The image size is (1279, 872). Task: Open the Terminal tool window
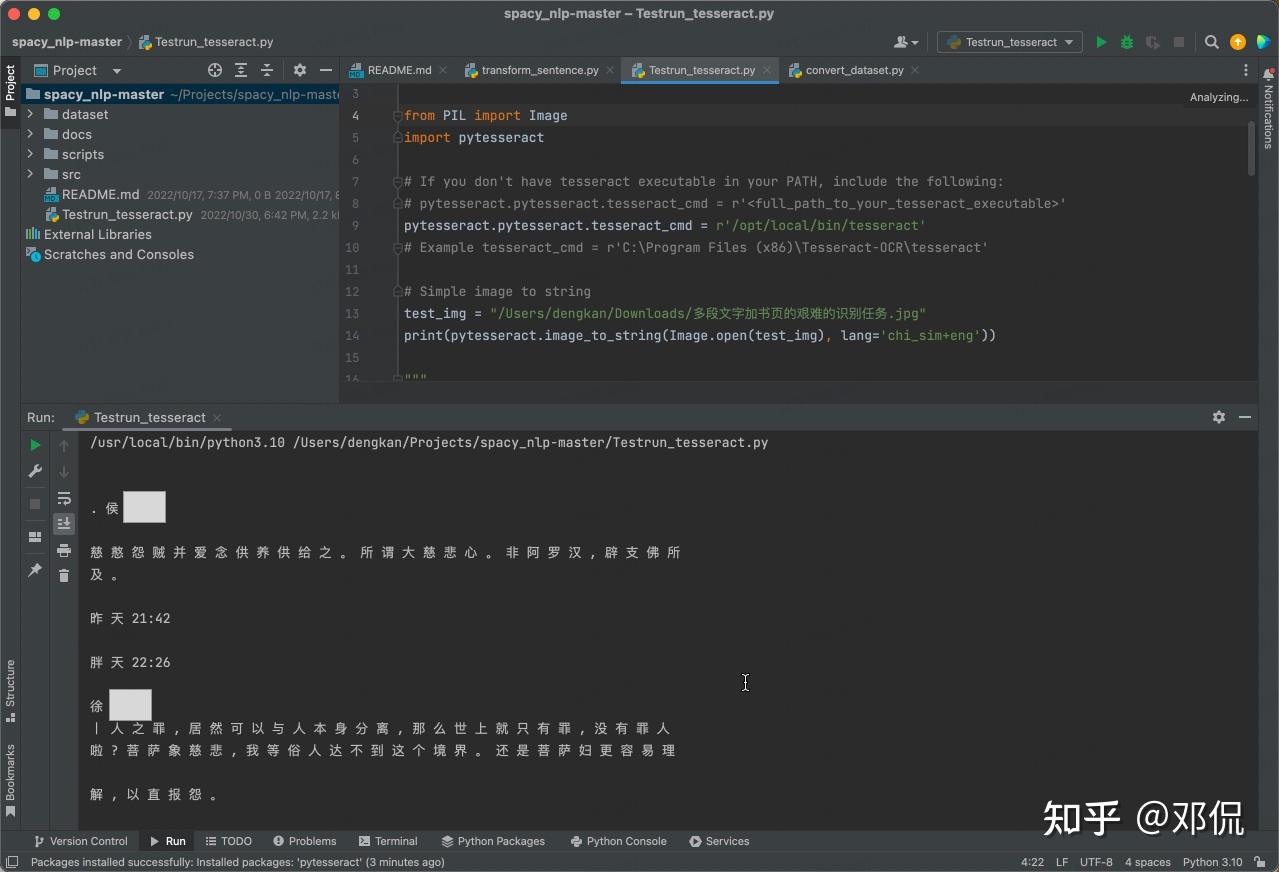[388, 841]
